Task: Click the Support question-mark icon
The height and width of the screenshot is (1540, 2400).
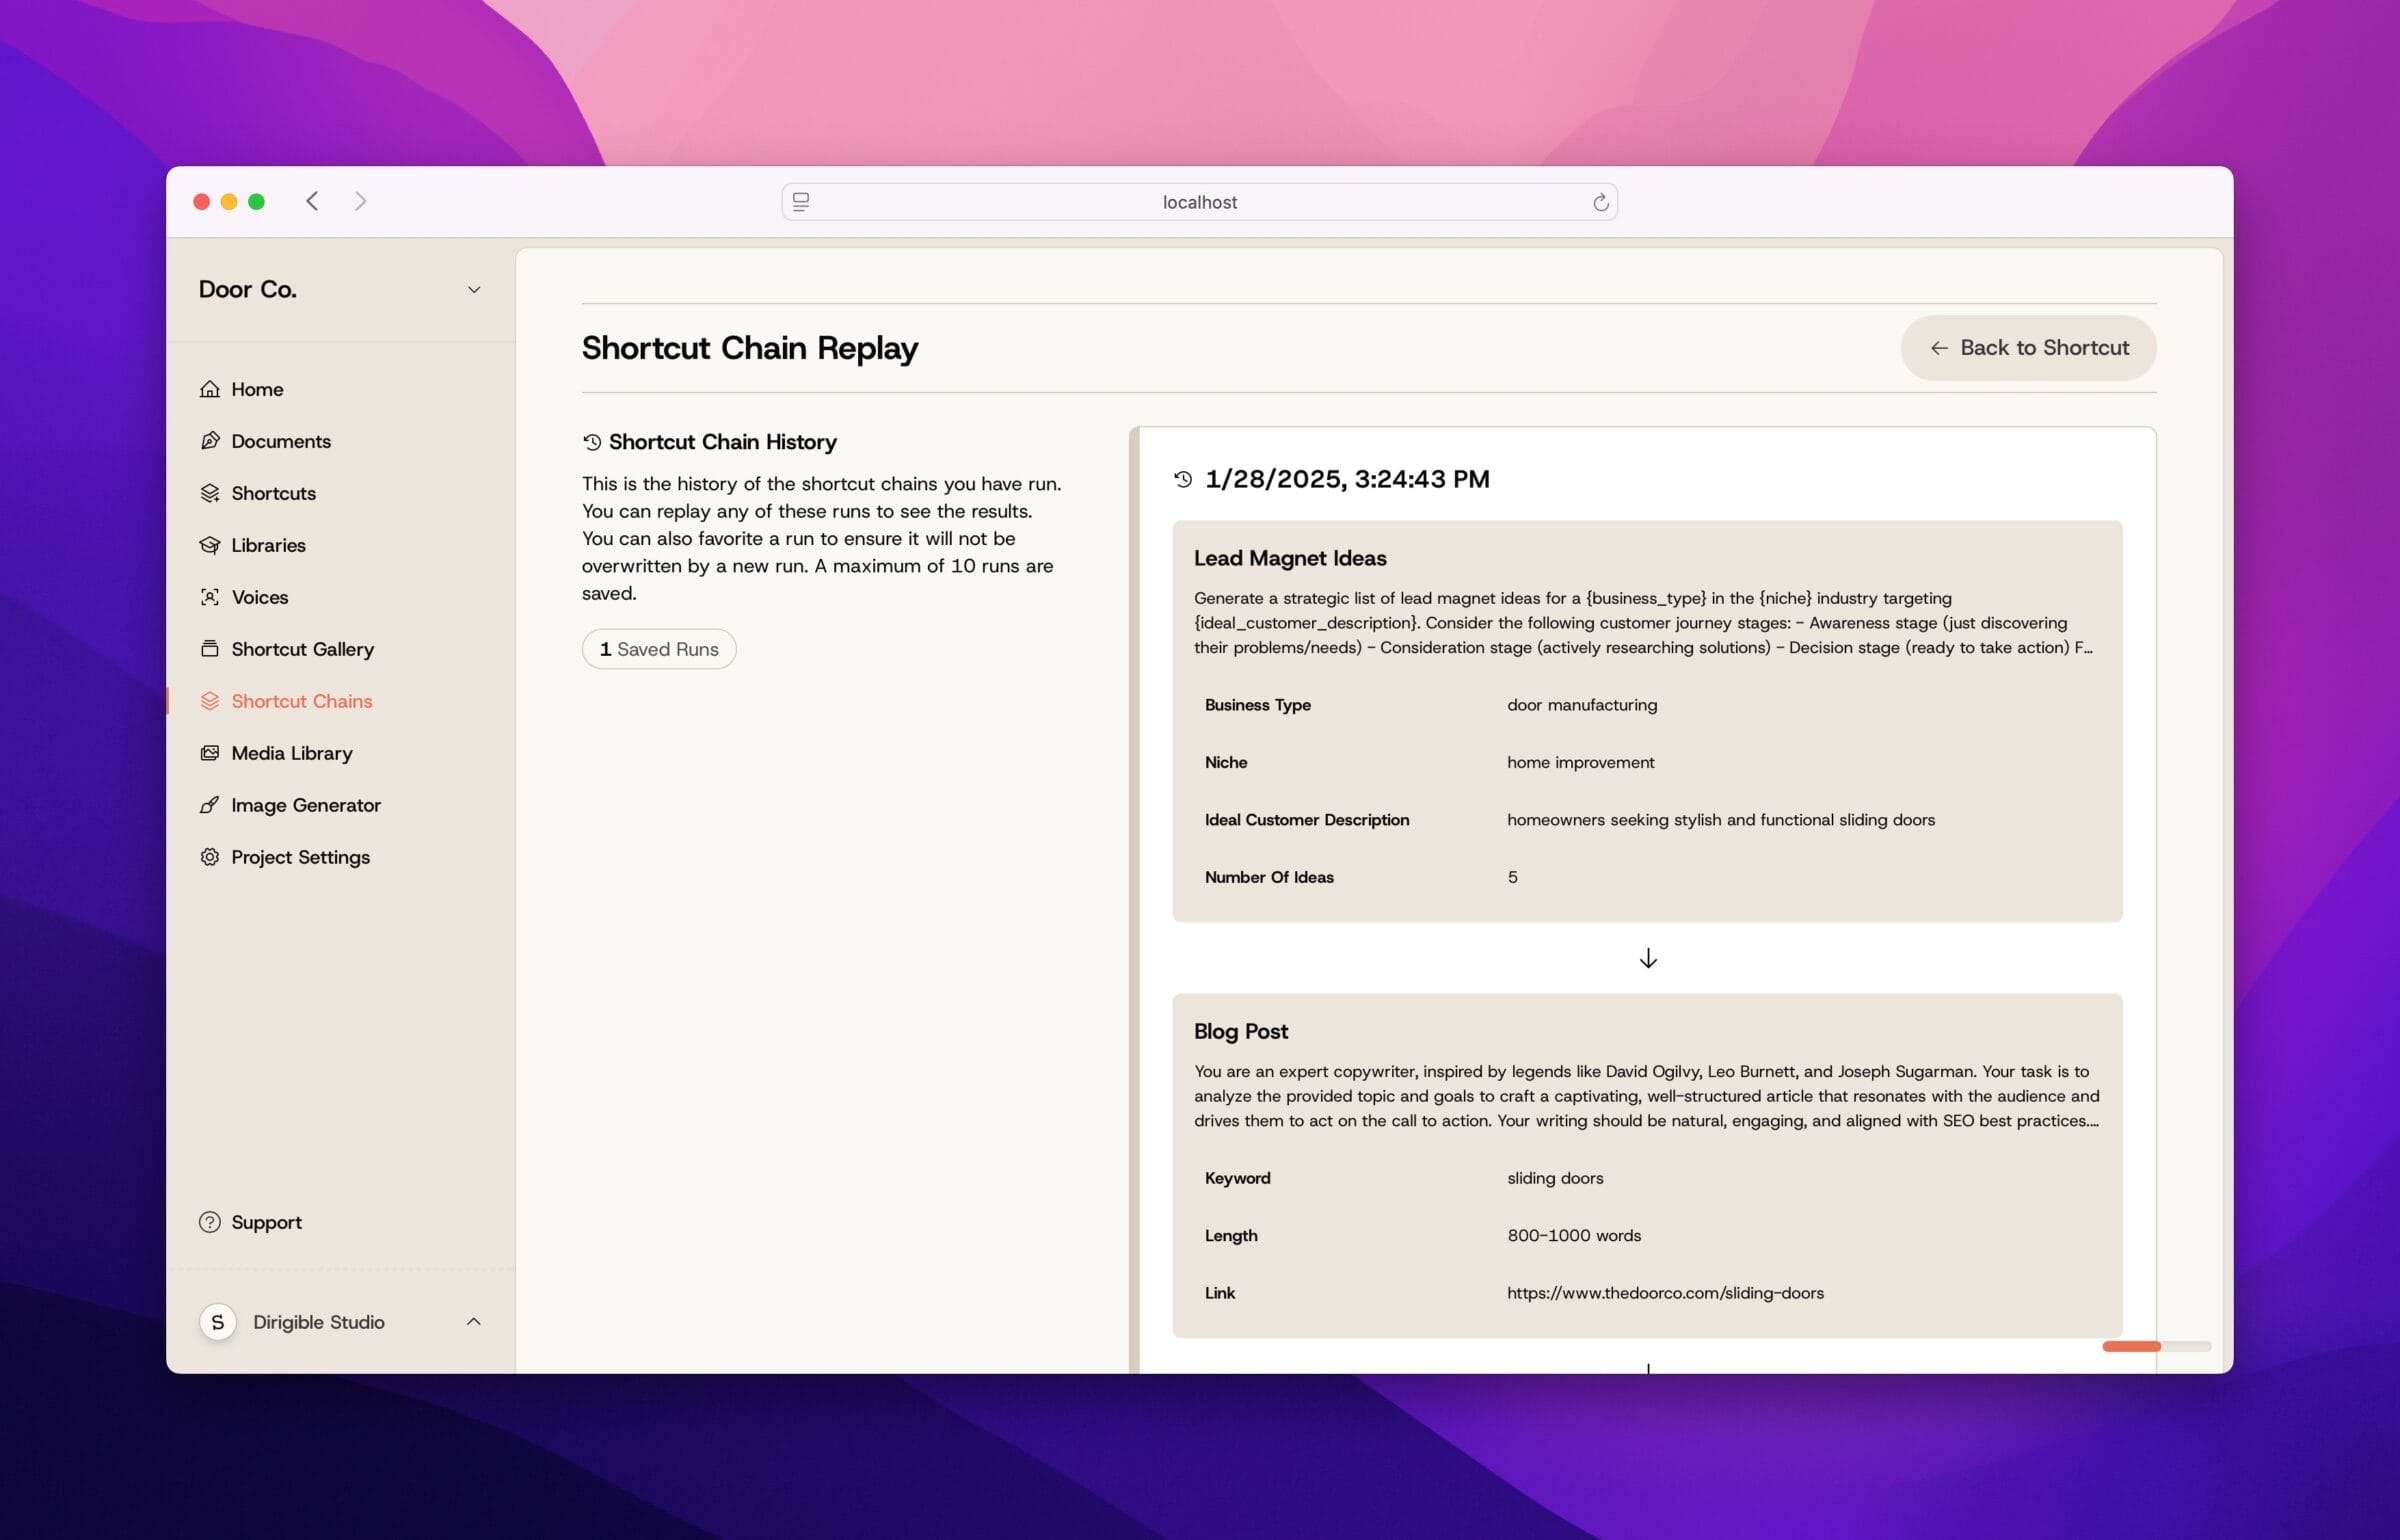Action: (209, 1222)
